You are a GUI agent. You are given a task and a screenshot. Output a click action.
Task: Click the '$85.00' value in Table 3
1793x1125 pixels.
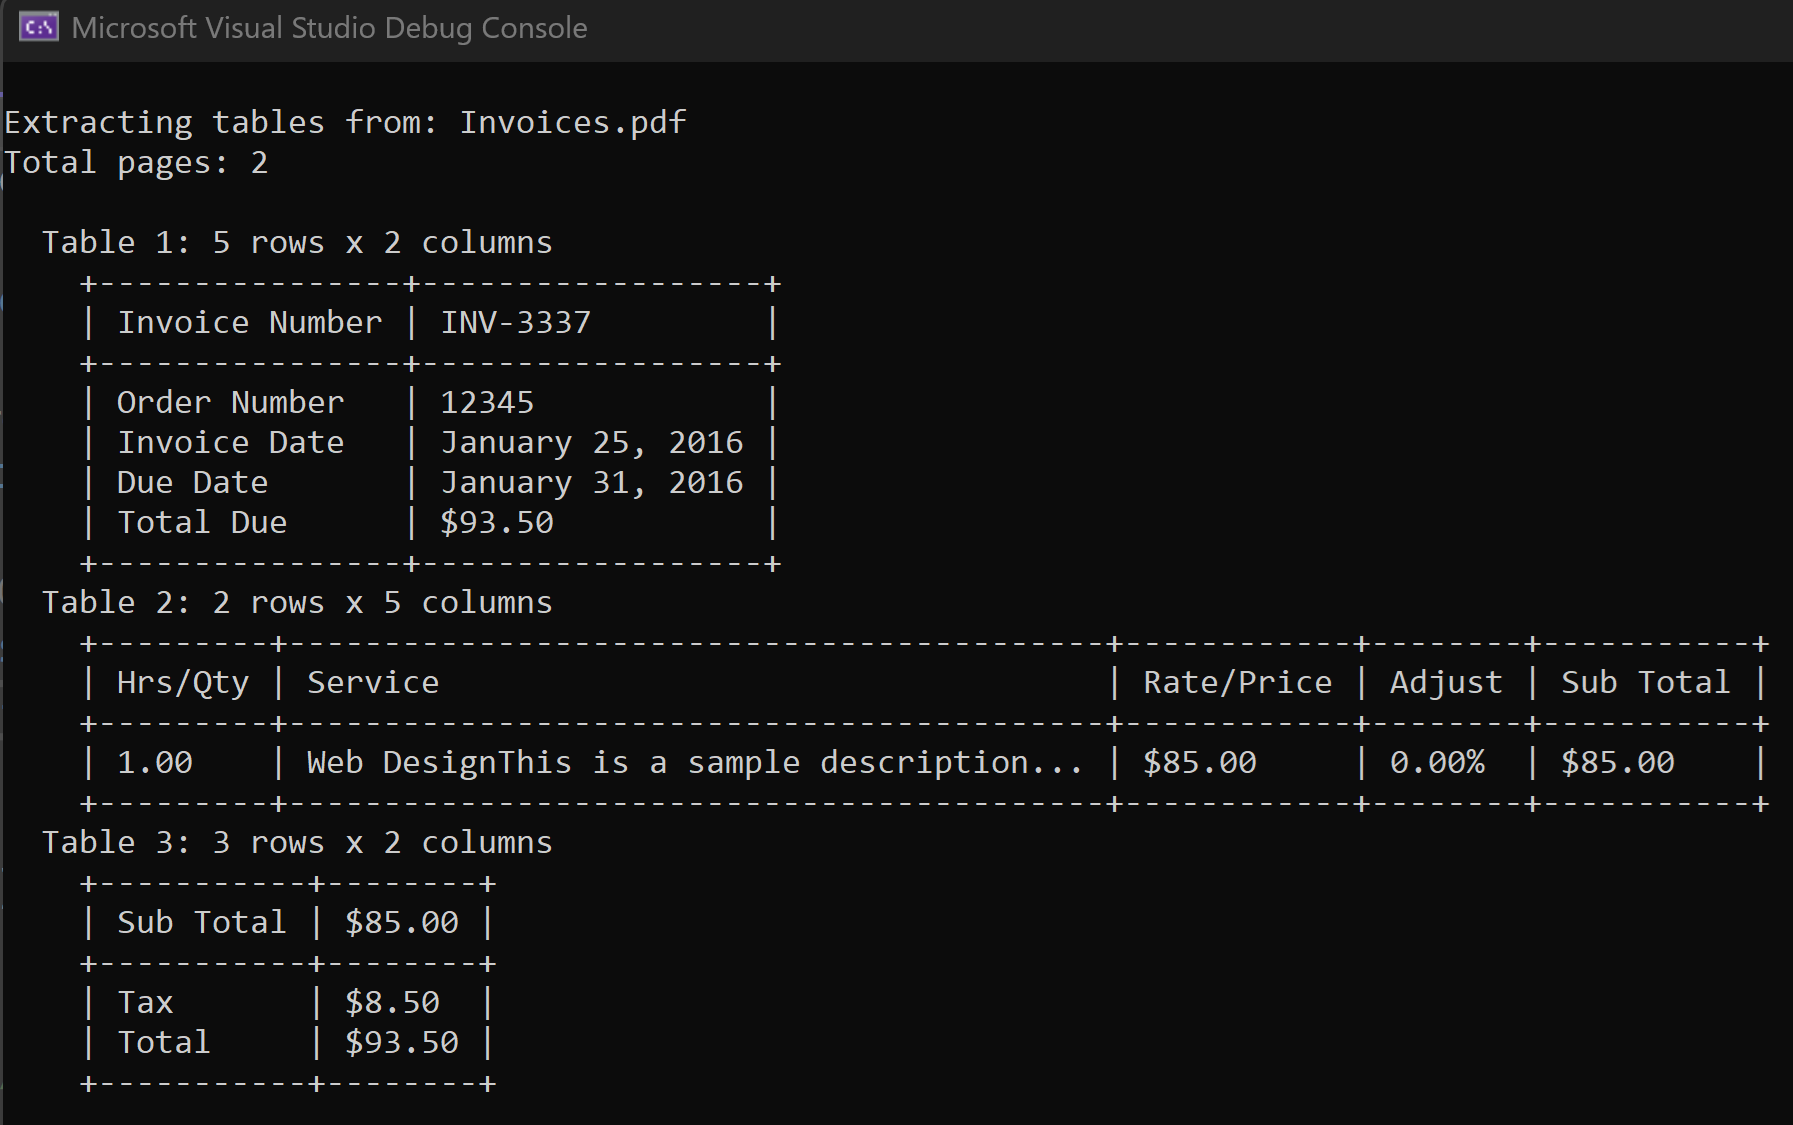click(402, 922)
